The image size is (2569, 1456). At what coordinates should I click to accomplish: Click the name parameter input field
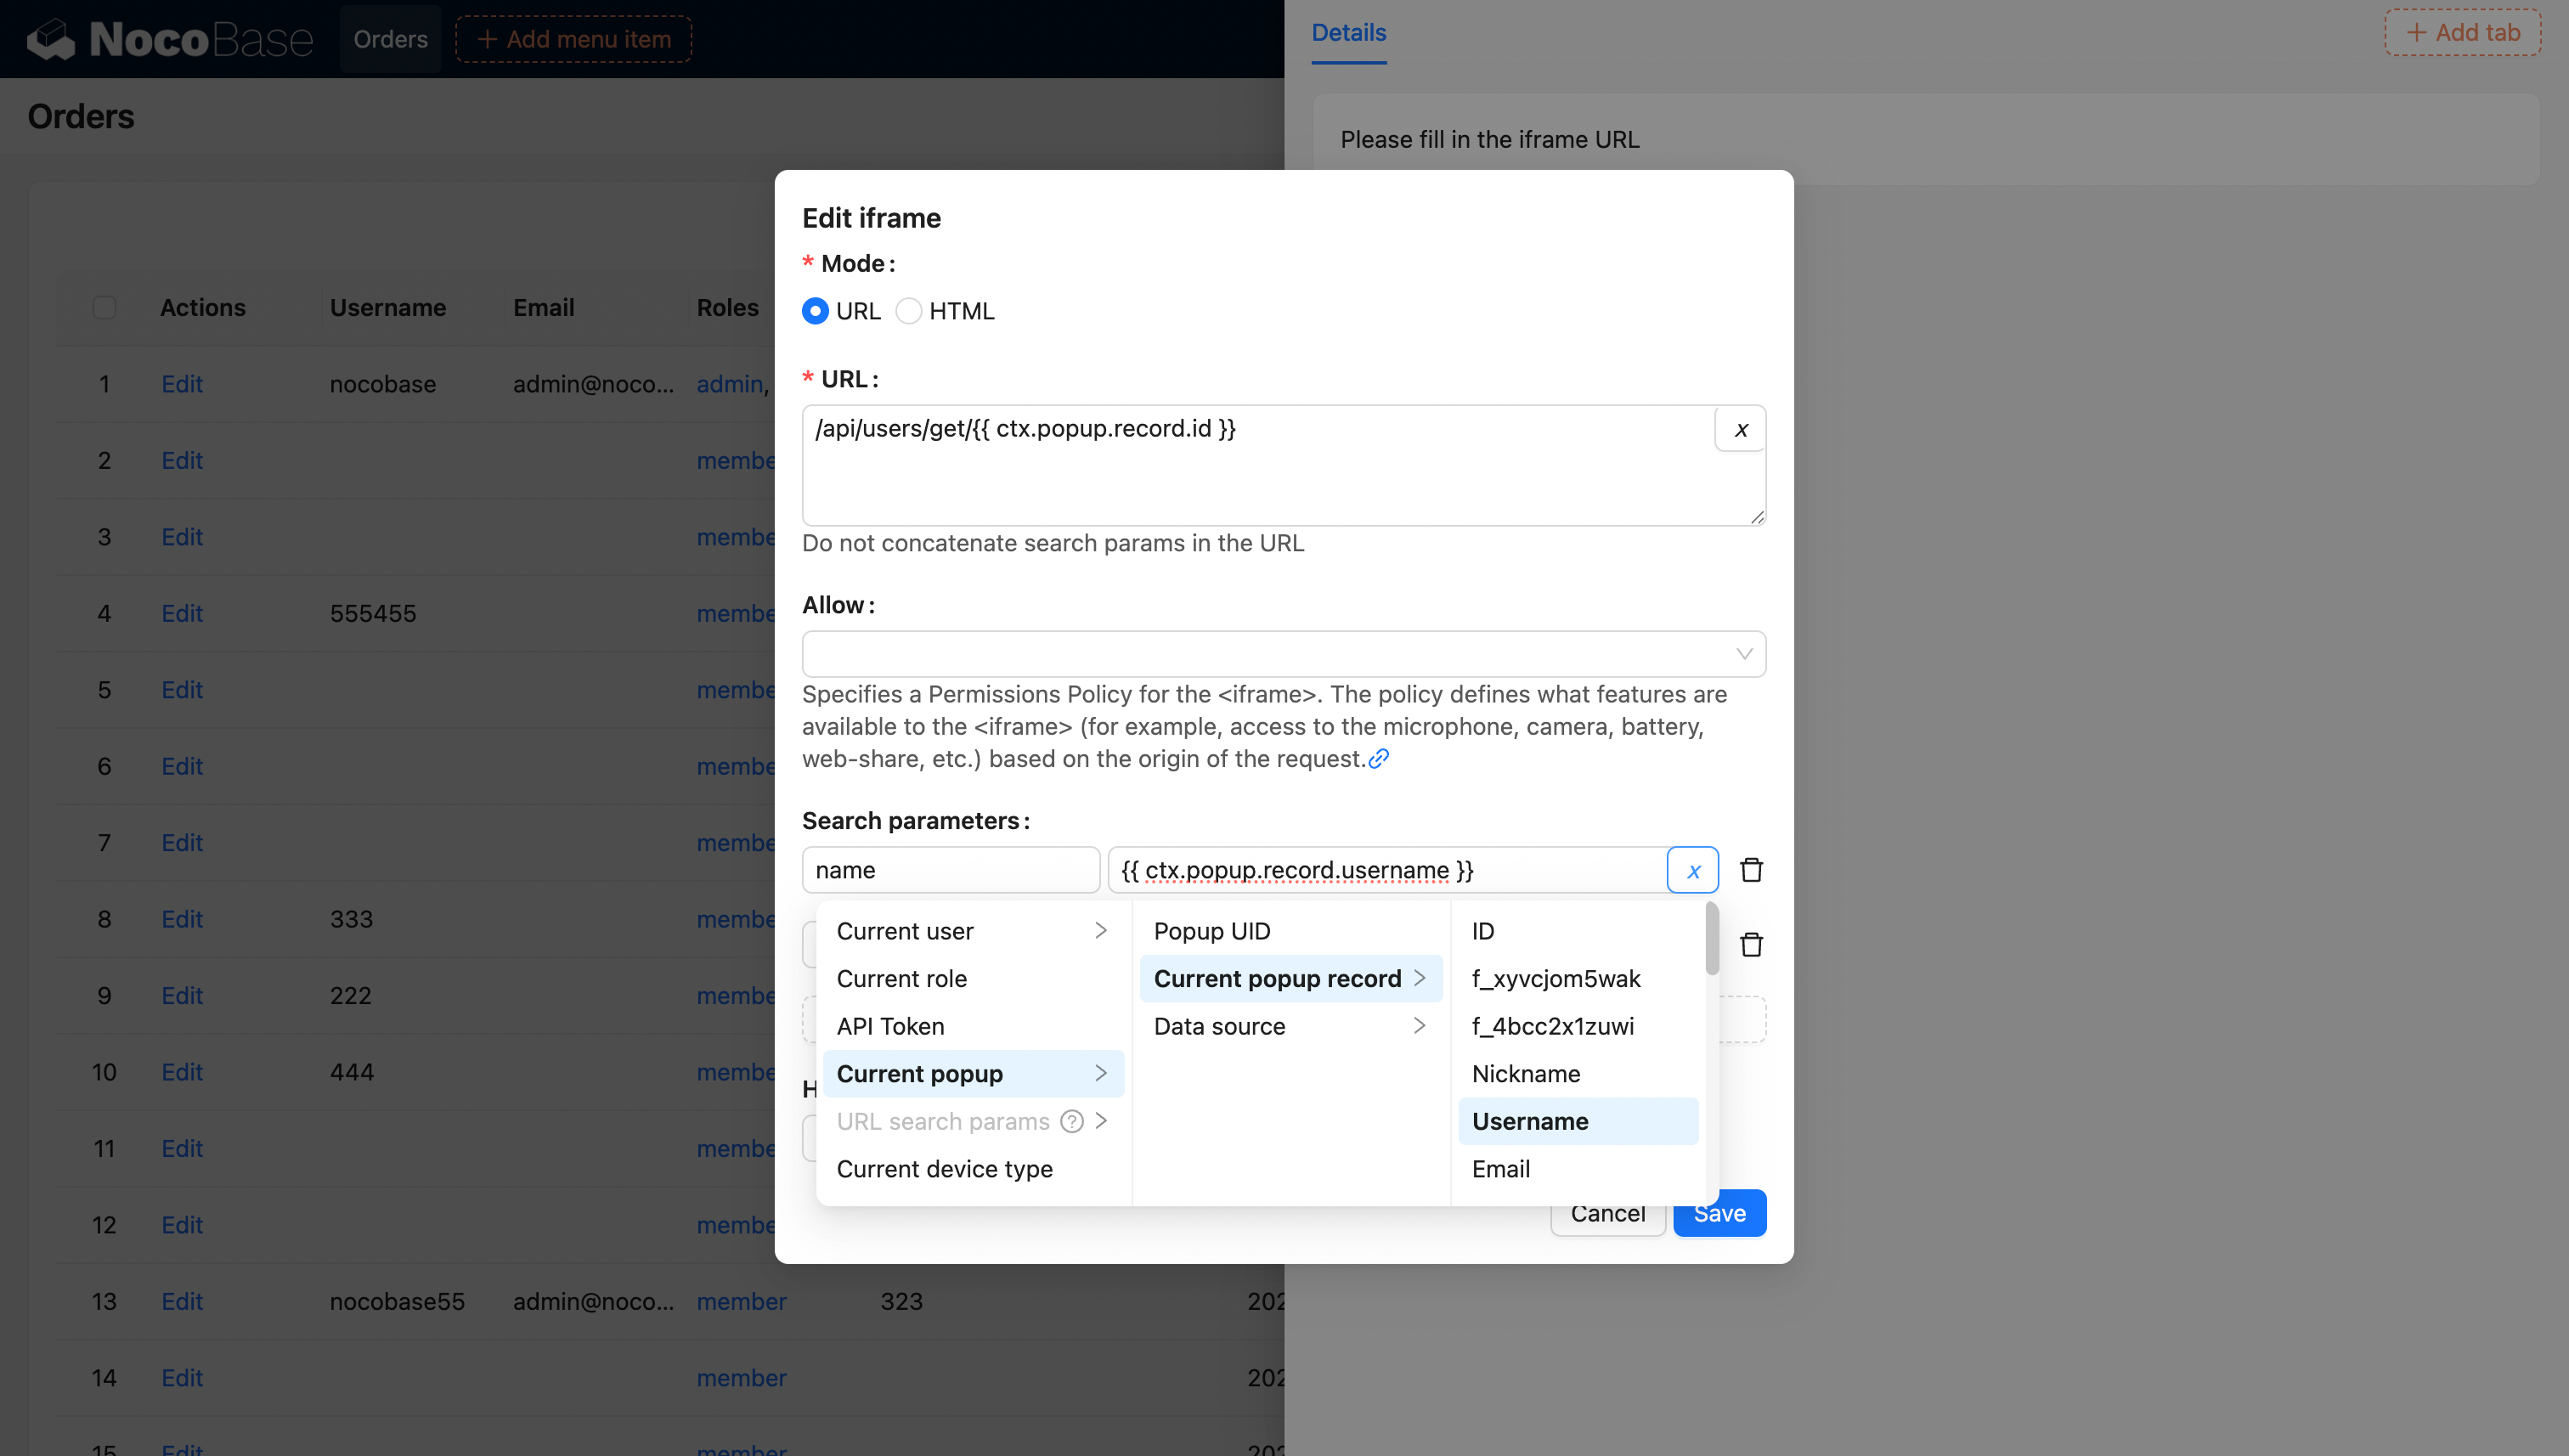click(x=950, y=870)
